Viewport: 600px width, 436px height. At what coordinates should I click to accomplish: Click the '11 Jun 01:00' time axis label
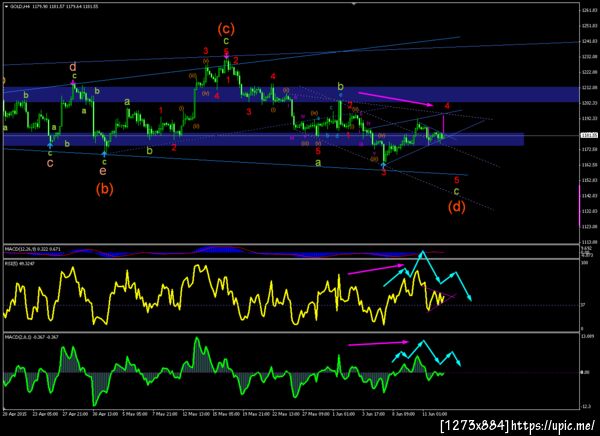coord(434,414)
